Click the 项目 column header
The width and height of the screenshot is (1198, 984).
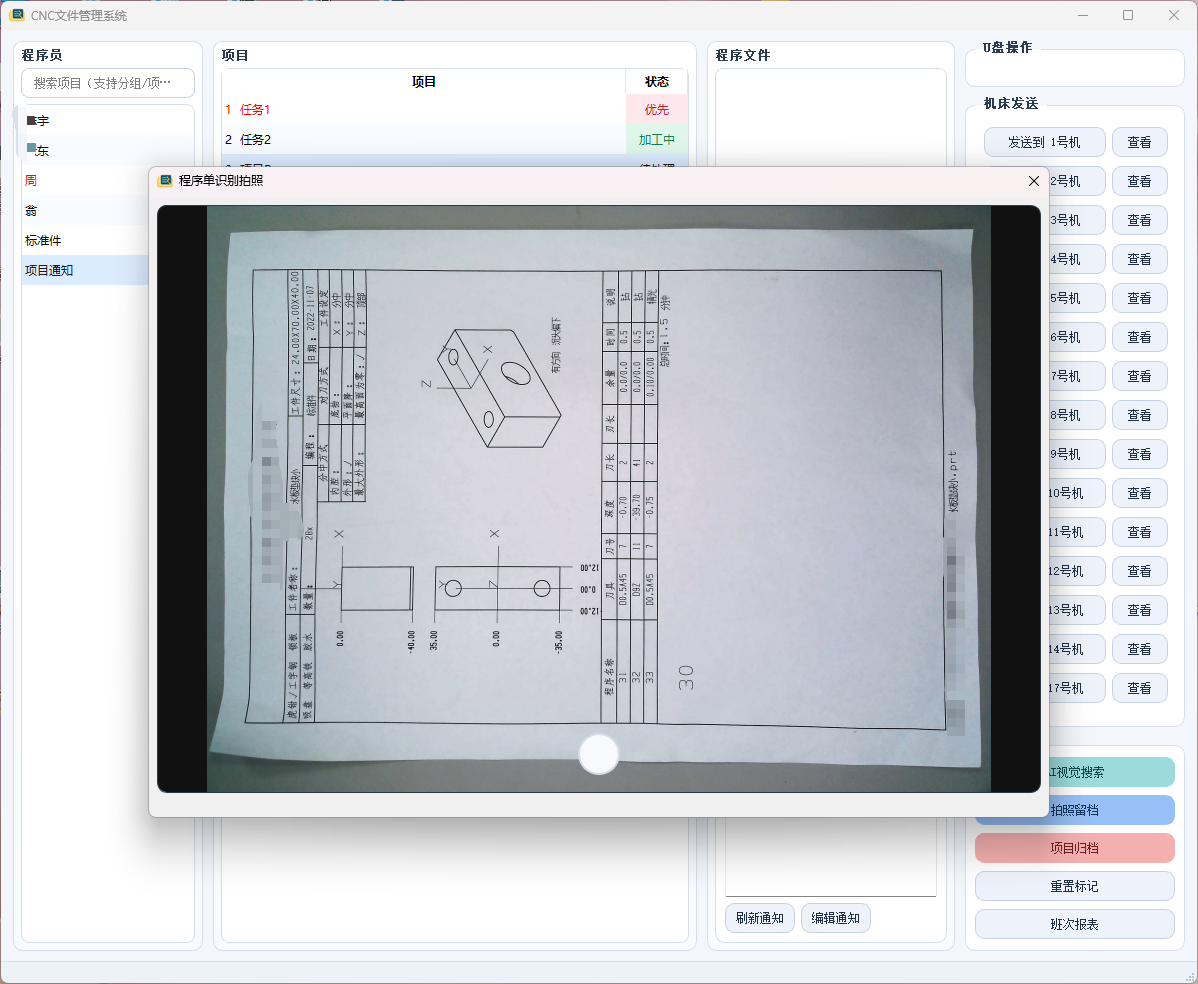tap(423, 82)
